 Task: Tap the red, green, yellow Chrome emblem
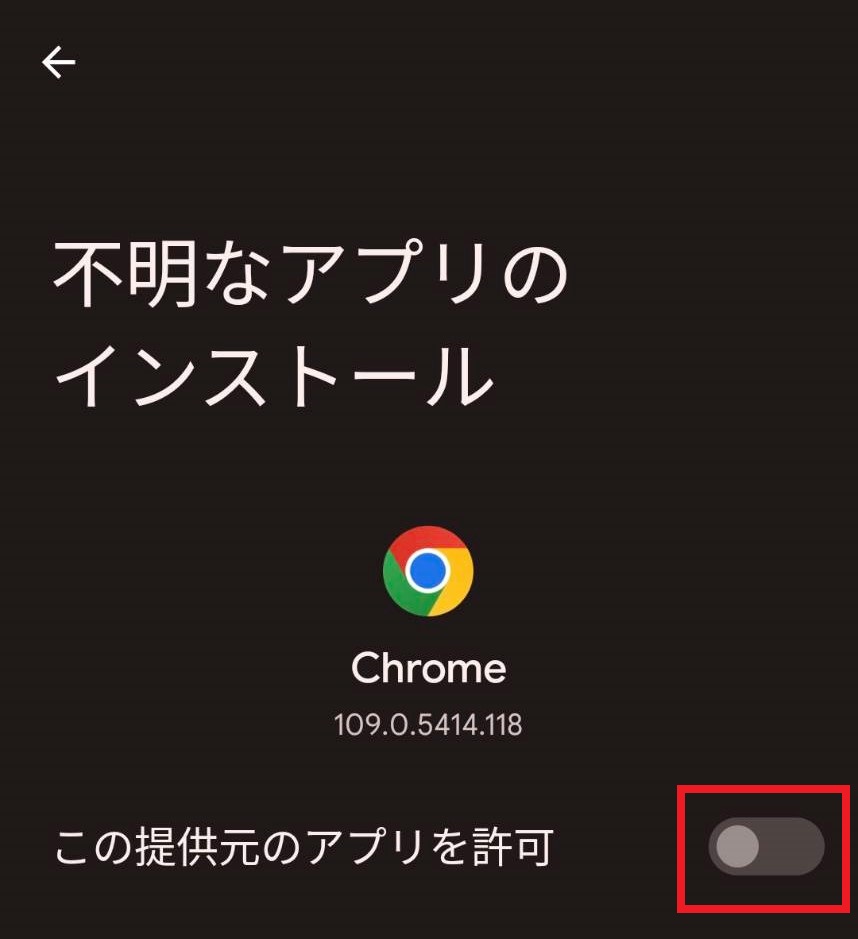428,571
